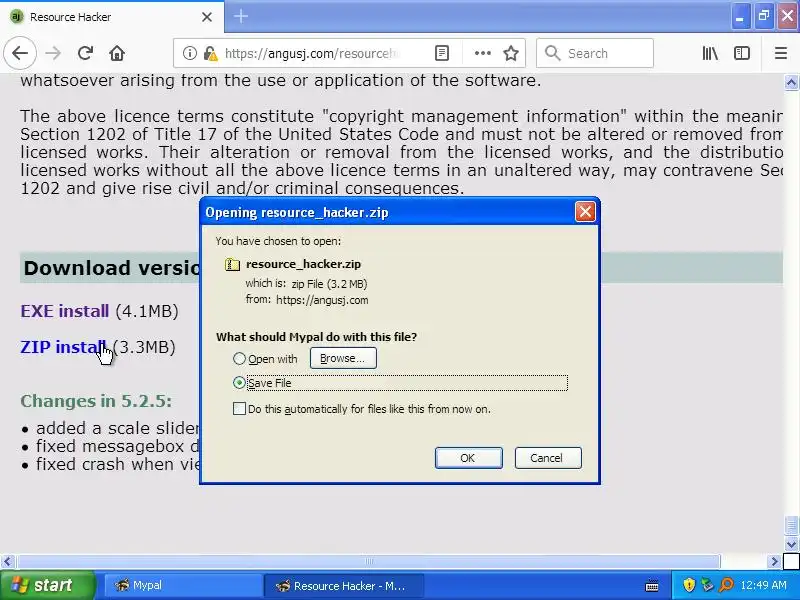Click the padlock security warning icon

tap(209, 53)
